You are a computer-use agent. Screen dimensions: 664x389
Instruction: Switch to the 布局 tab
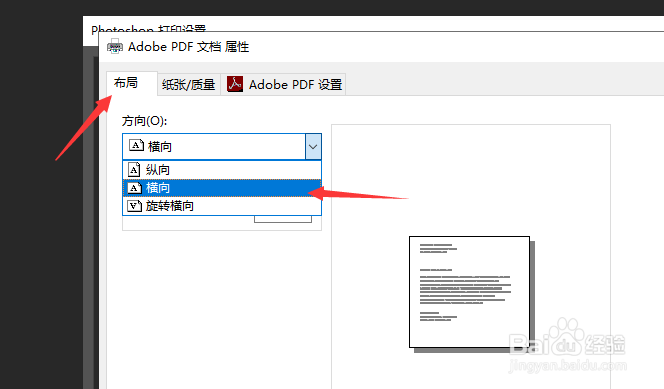131,83
